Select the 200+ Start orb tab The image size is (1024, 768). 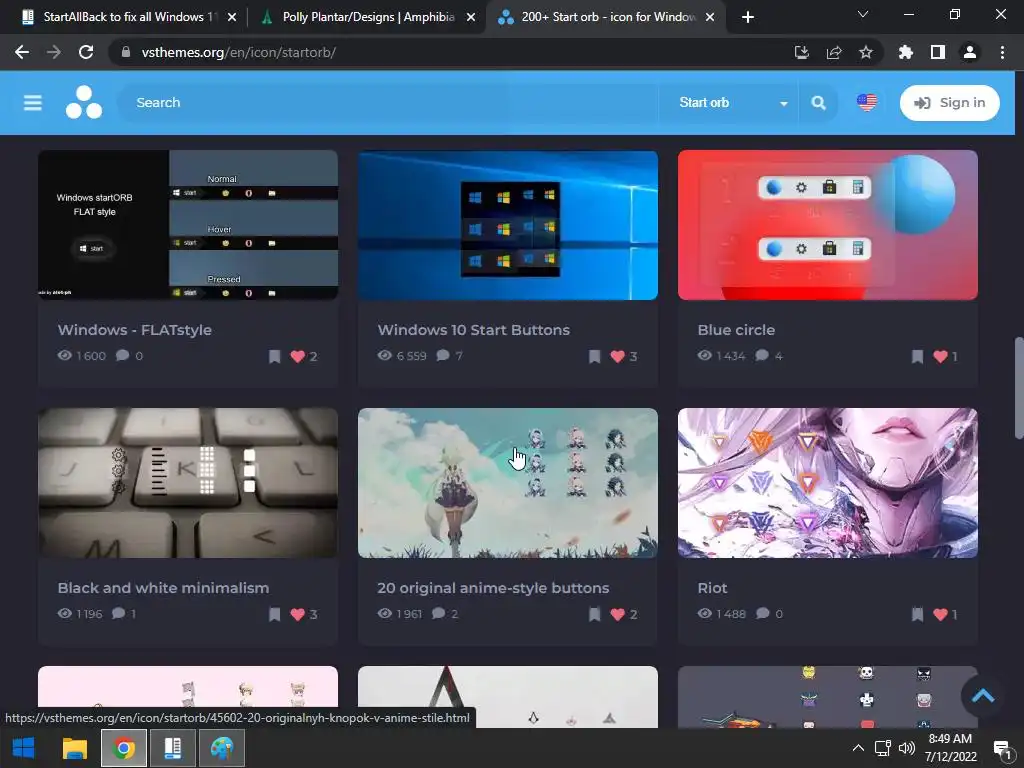tap(607, 17)
